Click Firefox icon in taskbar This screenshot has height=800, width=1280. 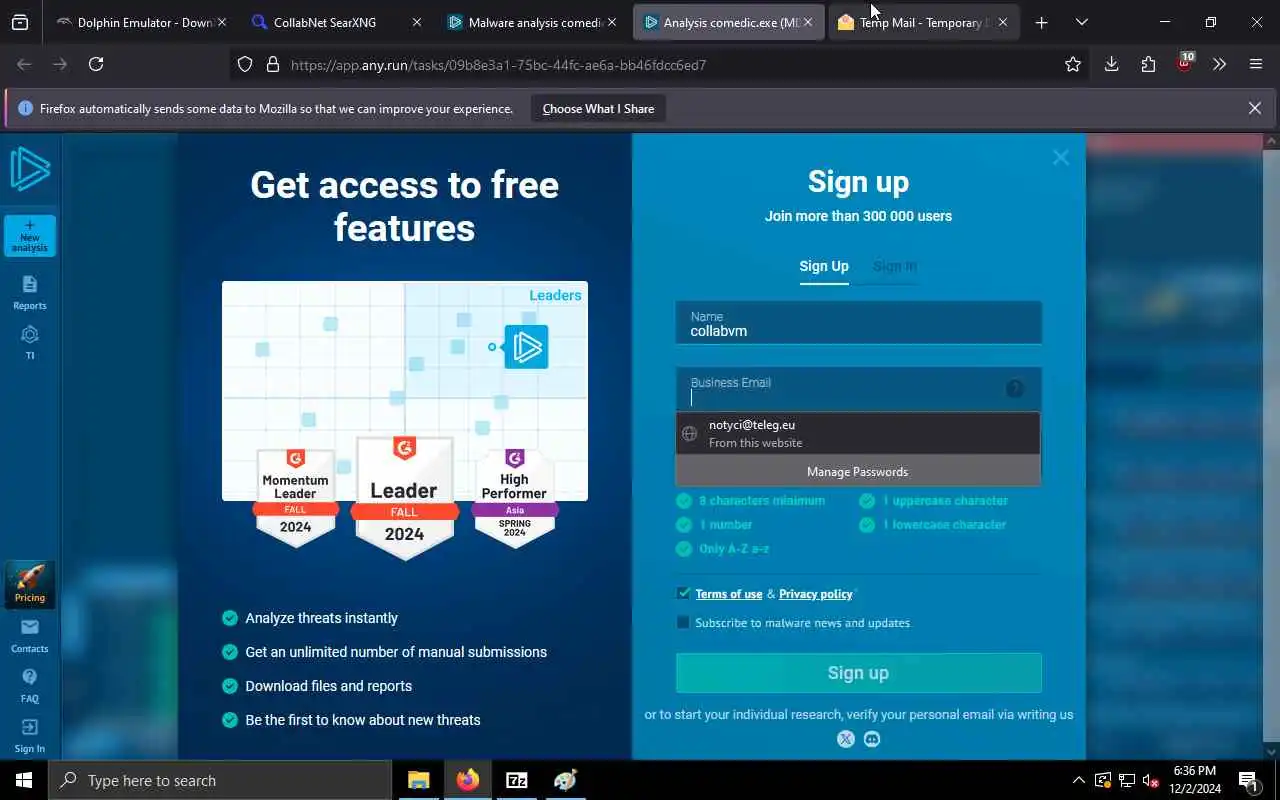468,780
